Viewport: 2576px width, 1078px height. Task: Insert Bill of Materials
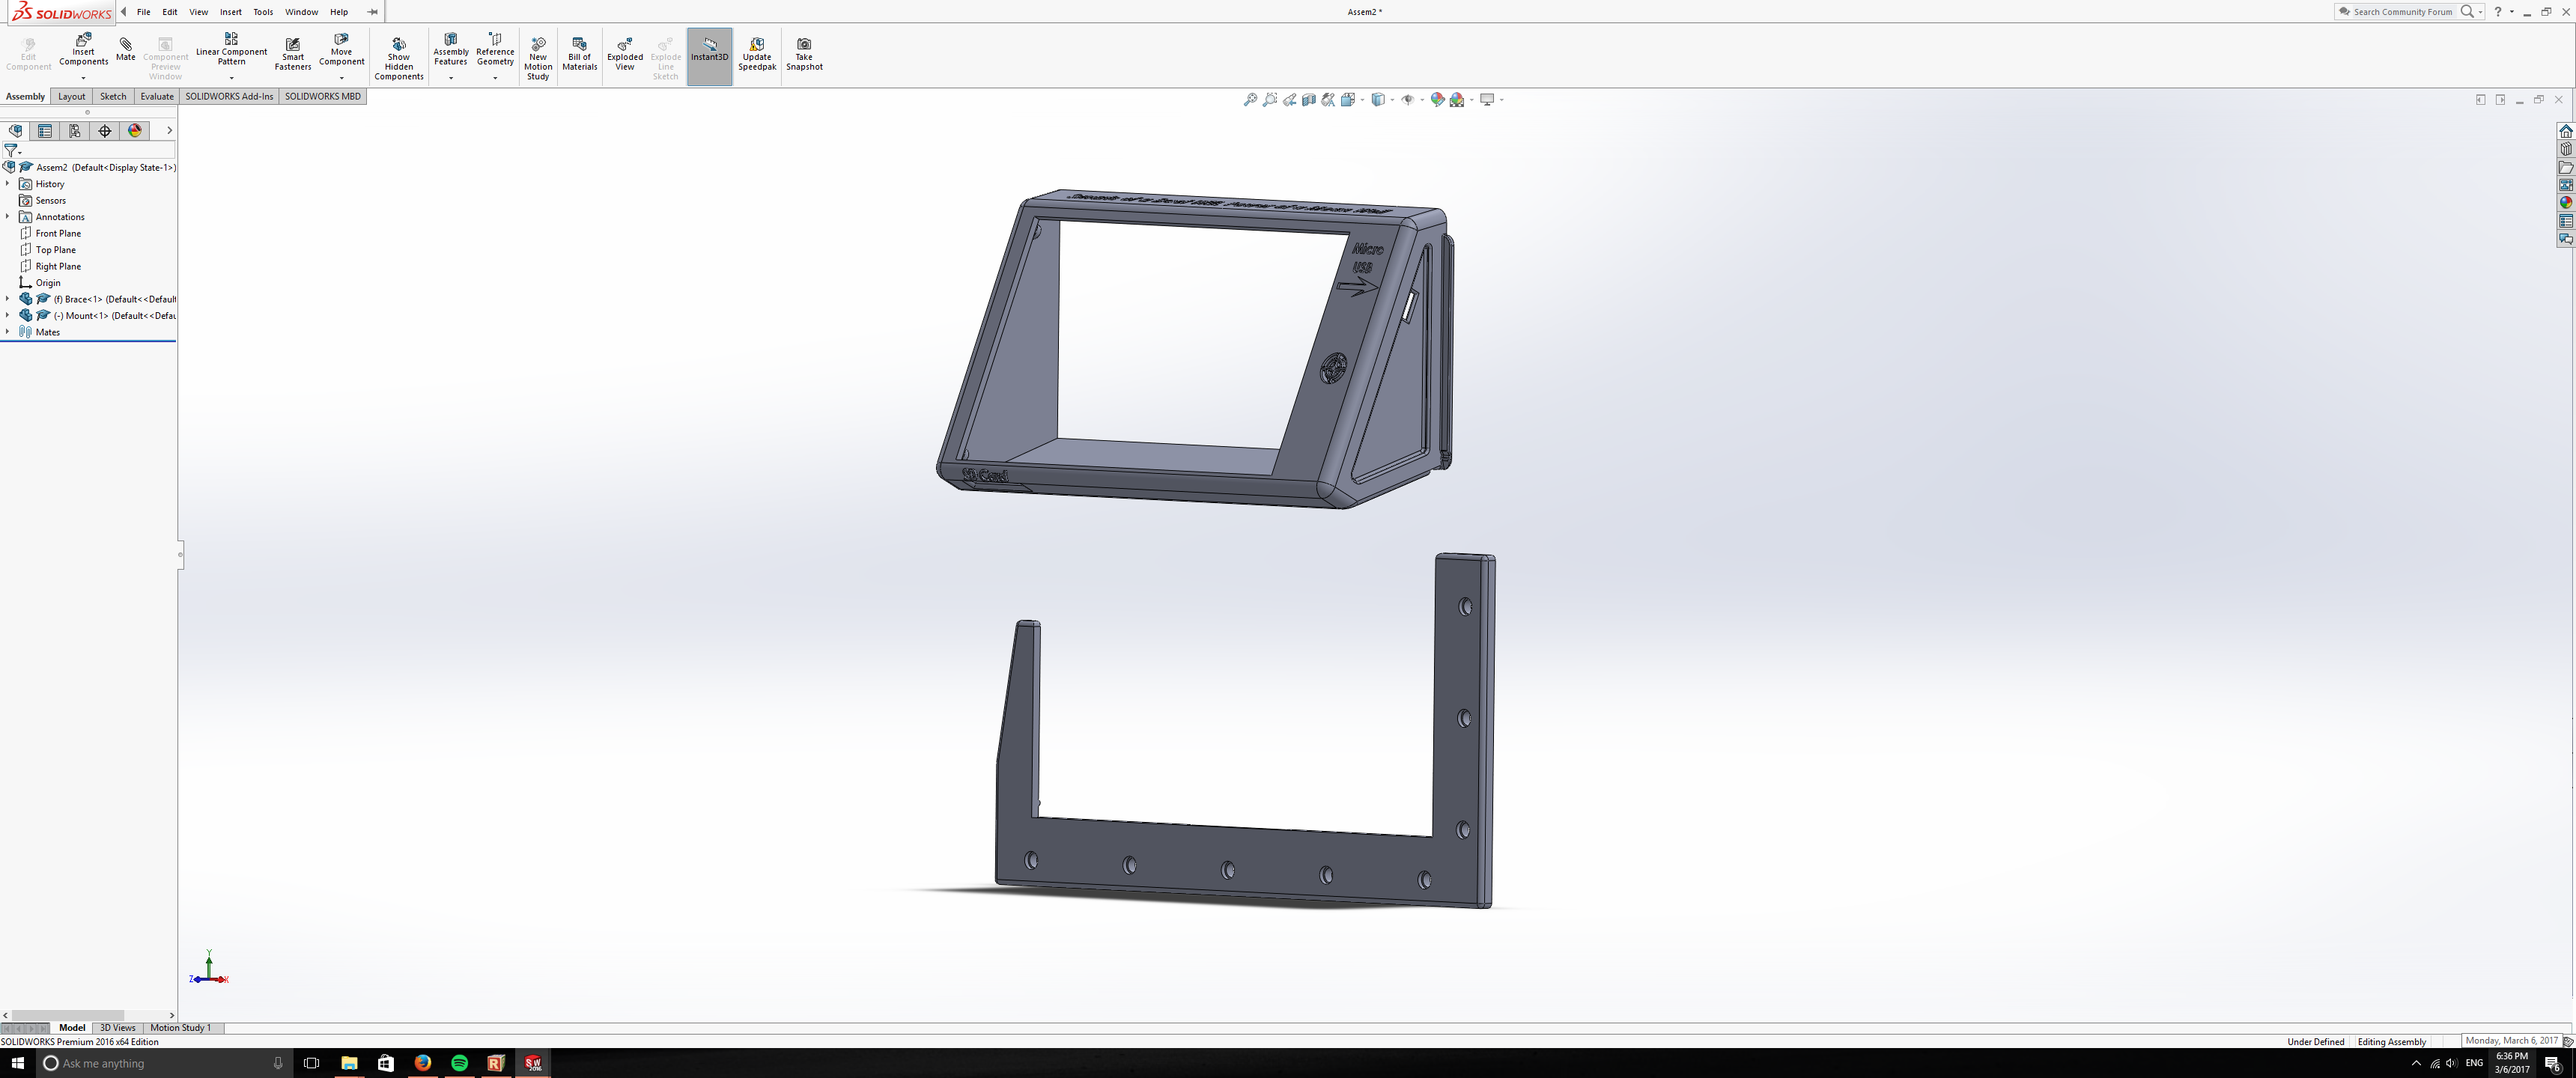(x=579, y=54)
